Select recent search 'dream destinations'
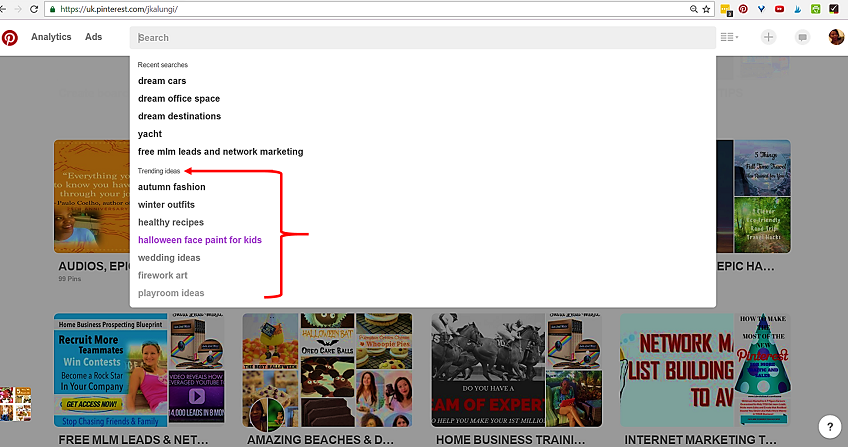 tap(179, 116)
